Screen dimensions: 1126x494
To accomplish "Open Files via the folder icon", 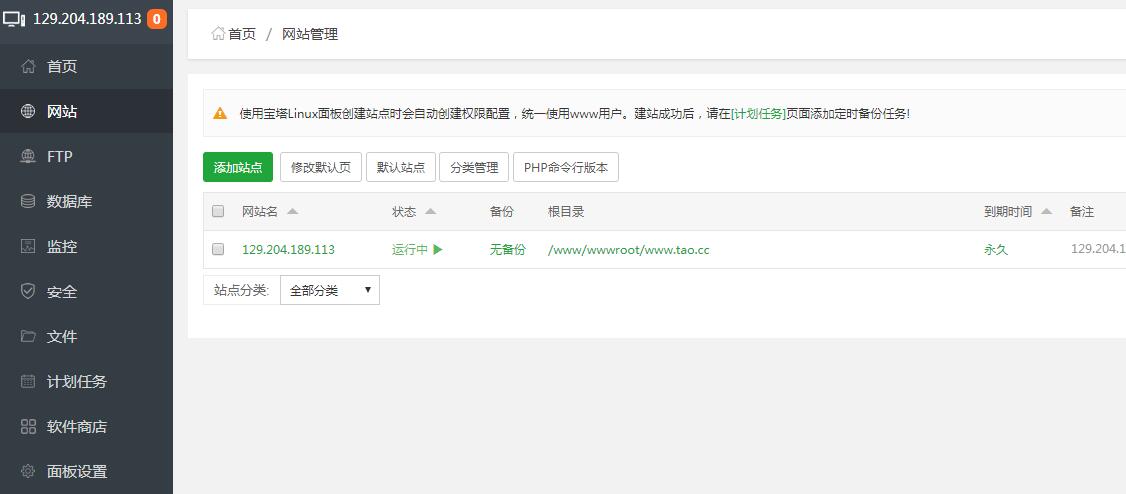I will pyautogui.click(x=28, y=337).
